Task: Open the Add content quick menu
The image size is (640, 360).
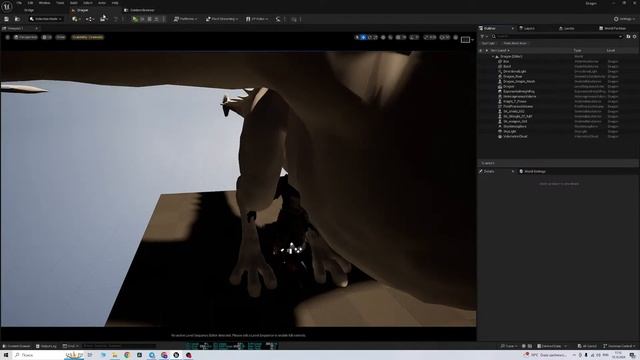Action: point(76,19)
